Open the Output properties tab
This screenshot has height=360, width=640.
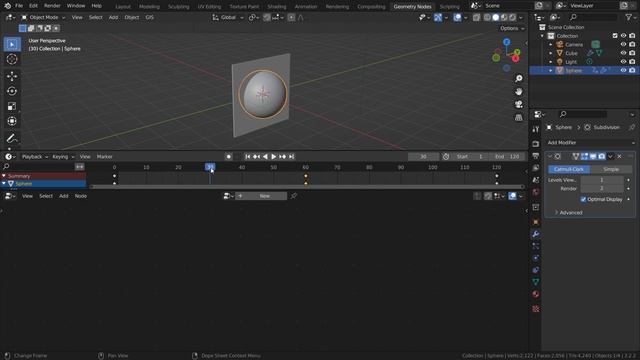click(x=536, y=156)
